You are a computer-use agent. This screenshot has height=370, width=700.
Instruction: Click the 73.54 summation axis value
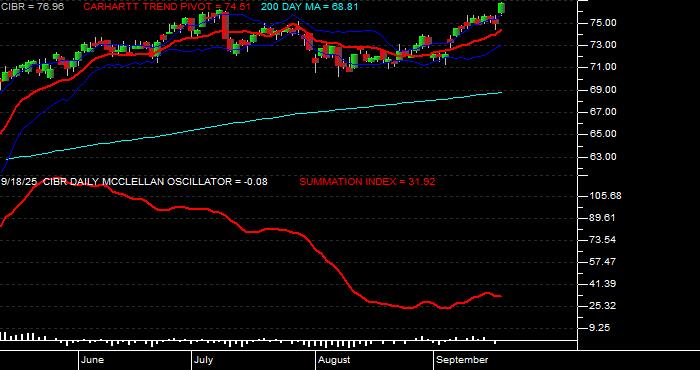tap(604, 240)
